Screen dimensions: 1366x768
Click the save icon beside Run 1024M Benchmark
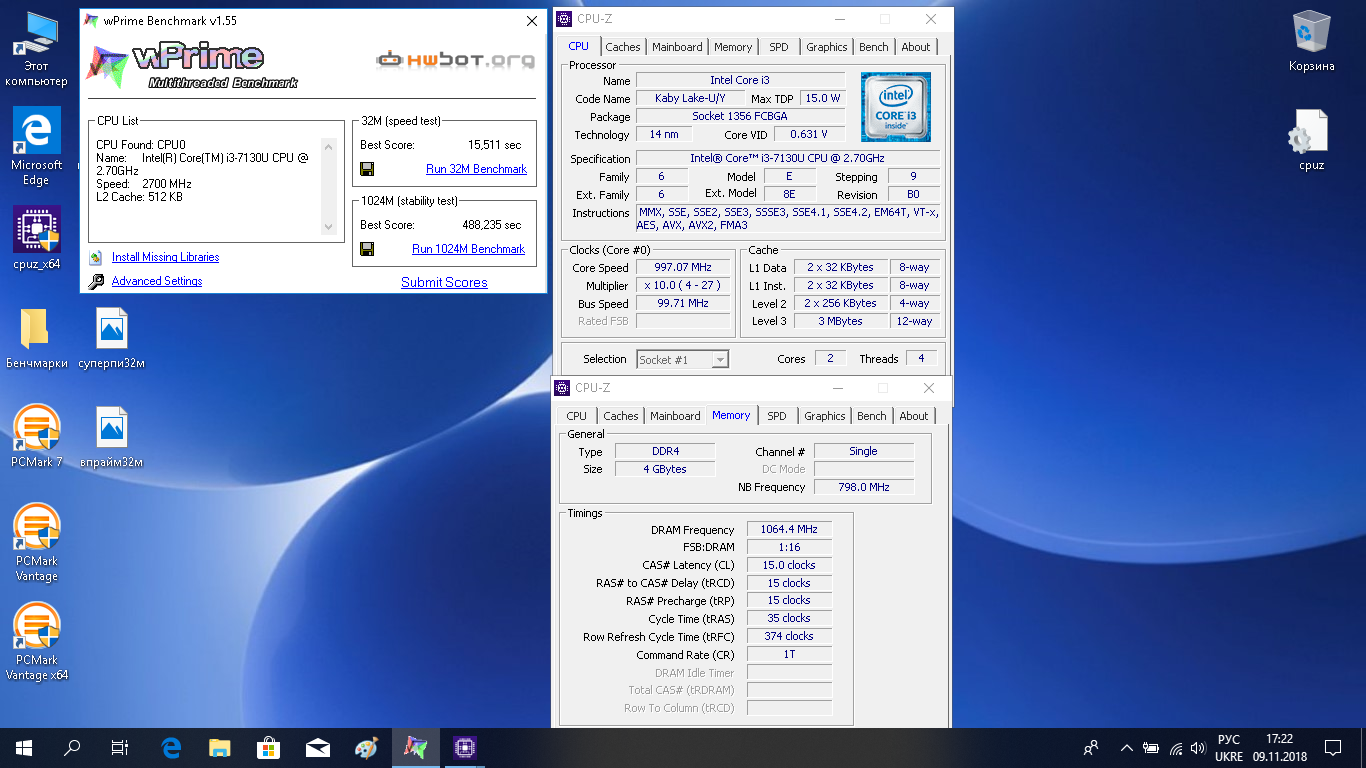(x=367, y=249)
